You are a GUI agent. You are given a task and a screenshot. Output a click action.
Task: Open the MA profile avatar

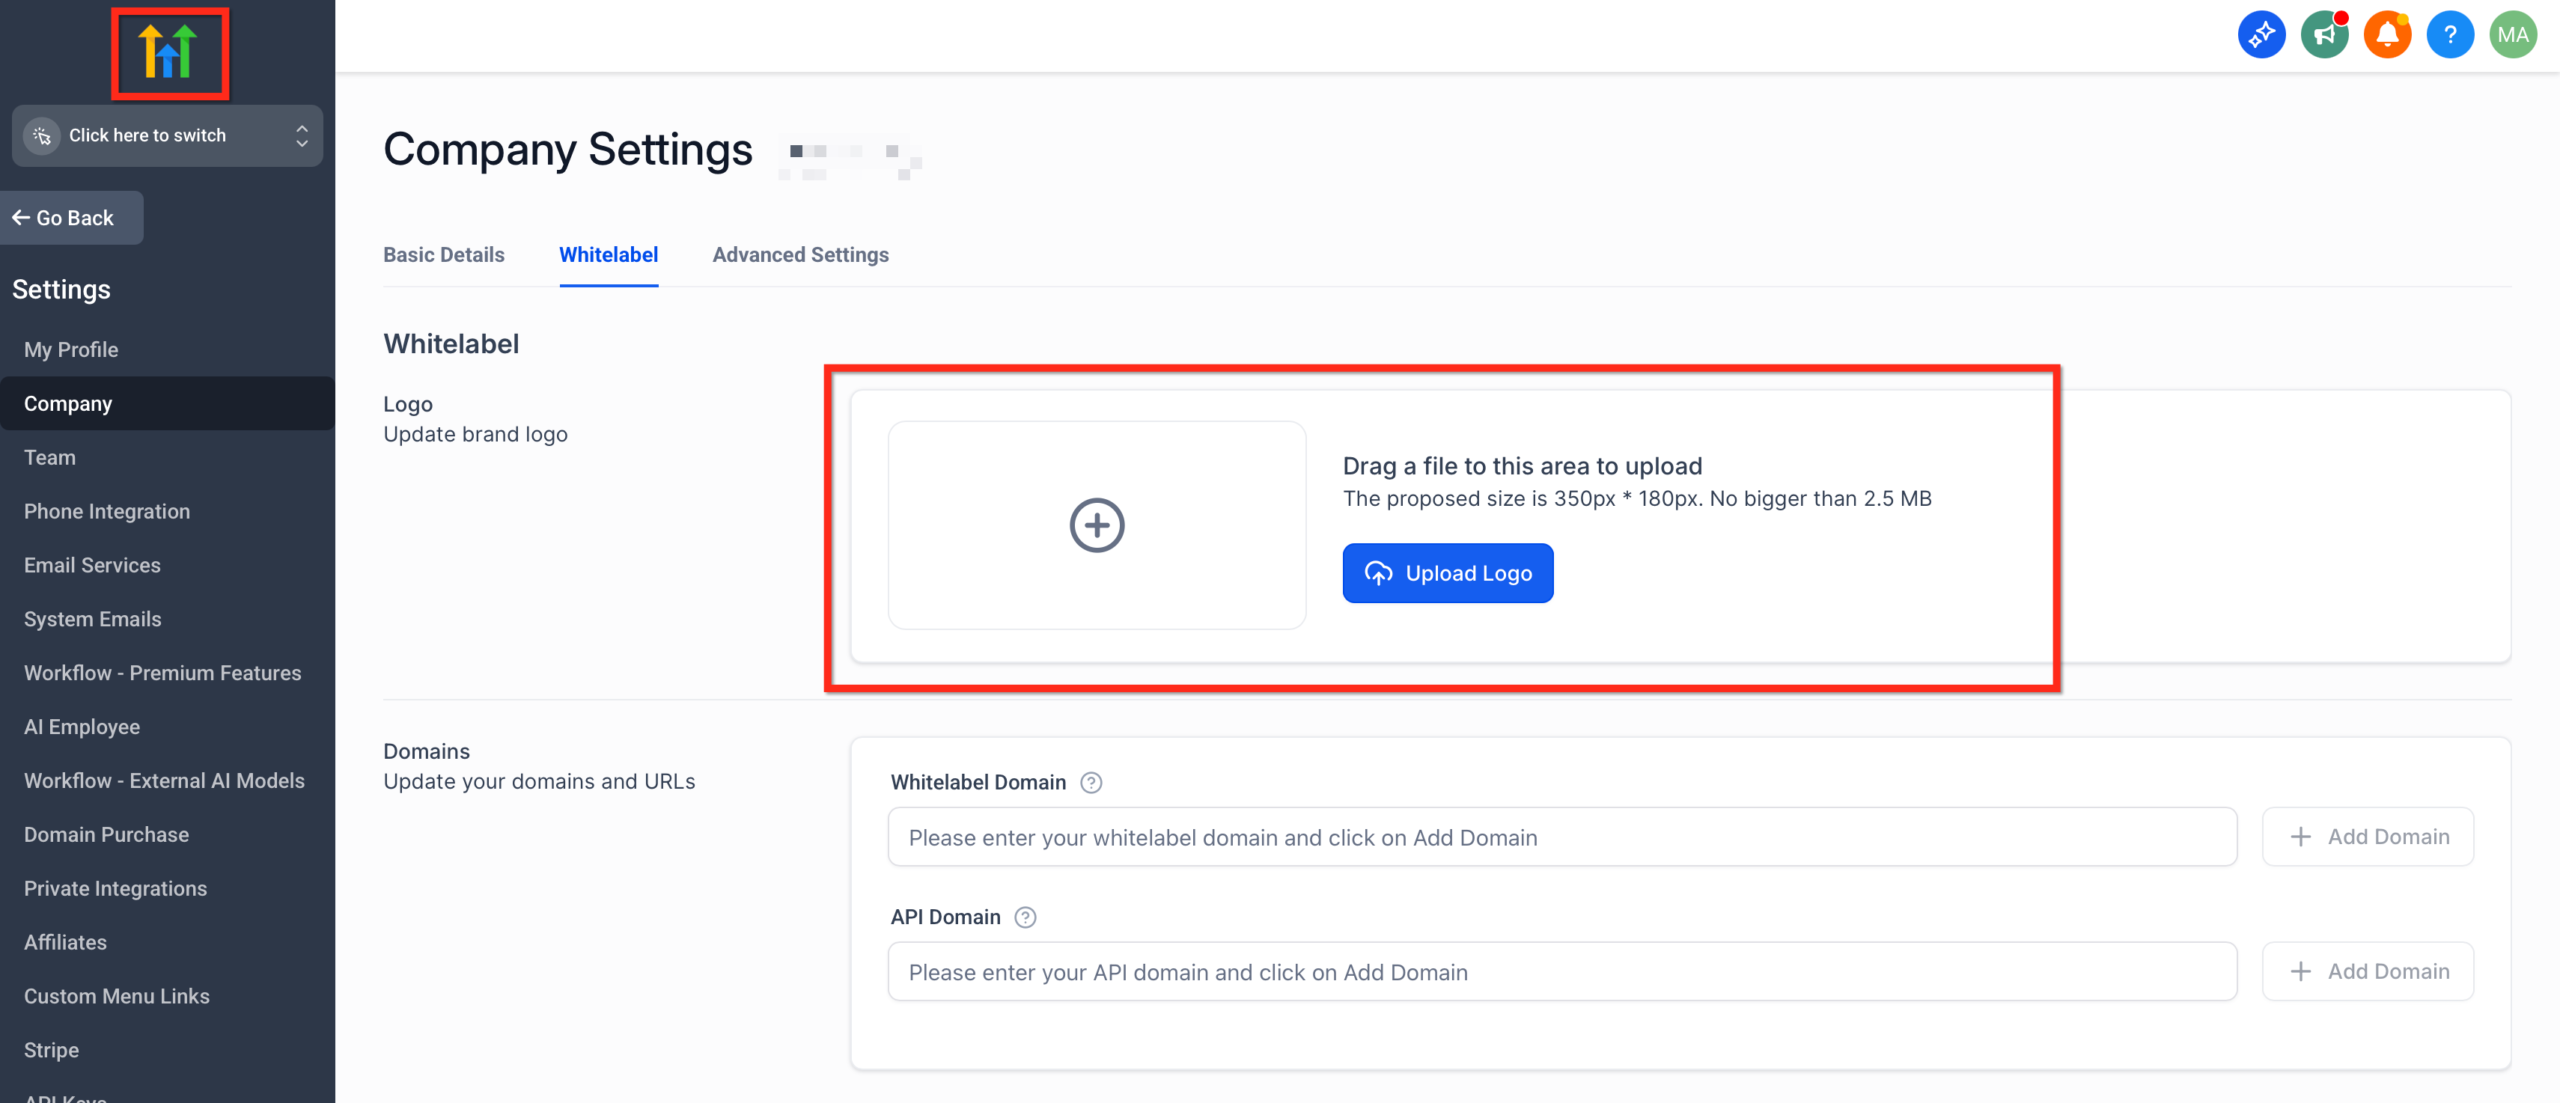(x=2513, y=33)
